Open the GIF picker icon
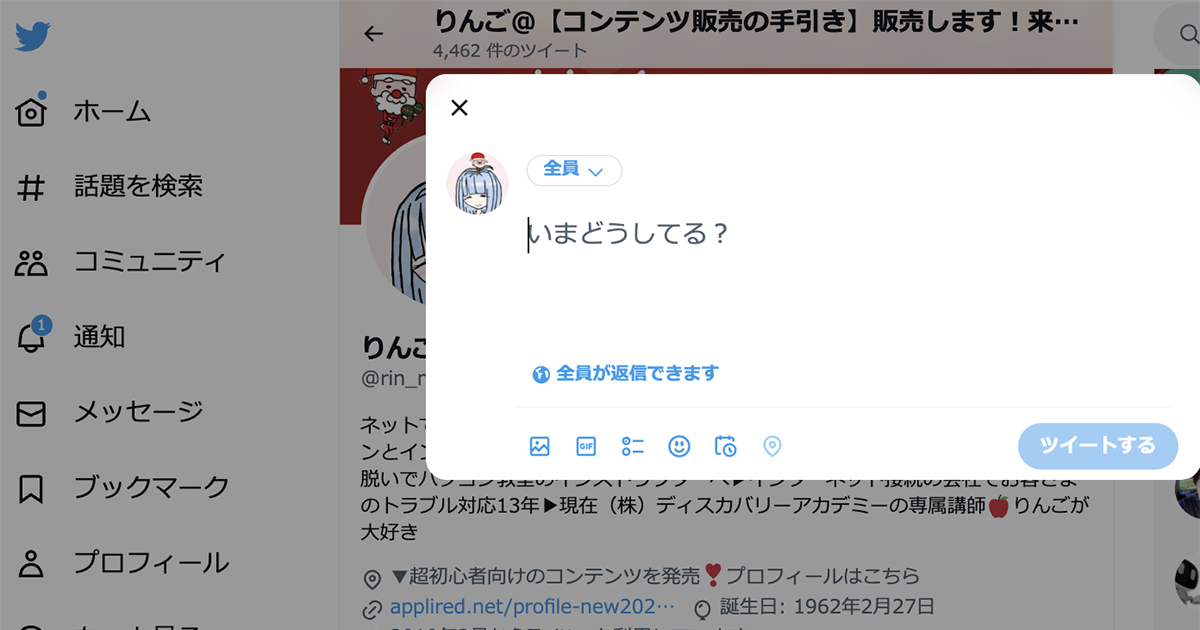 click(x=586, y=447)
